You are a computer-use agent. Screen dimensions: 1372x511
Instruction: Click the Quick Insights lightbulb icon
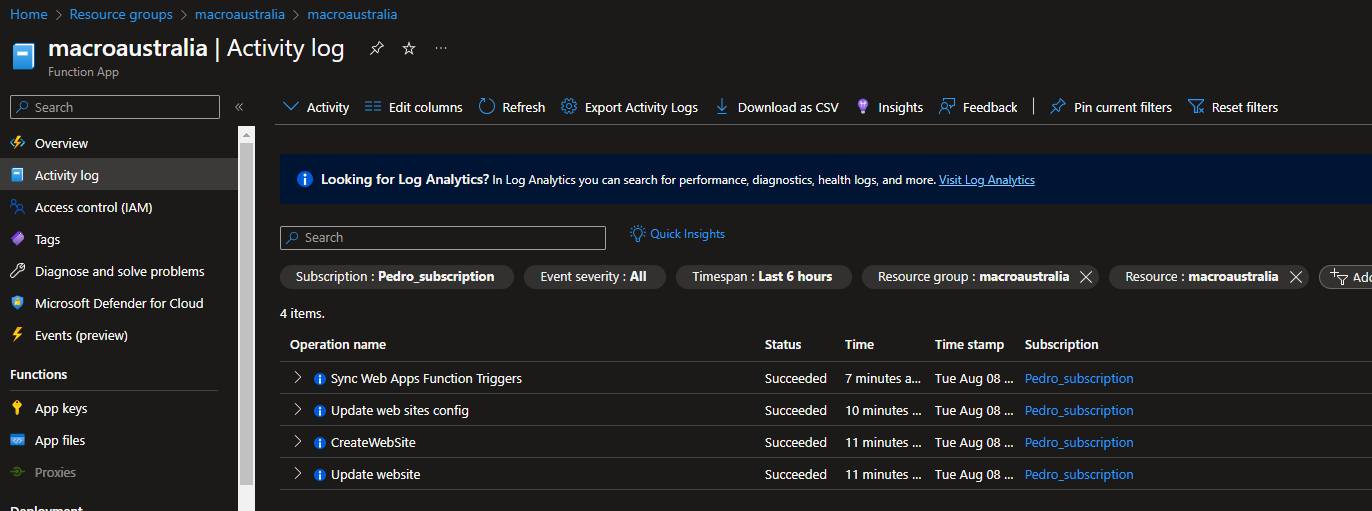tap(638, 233)
